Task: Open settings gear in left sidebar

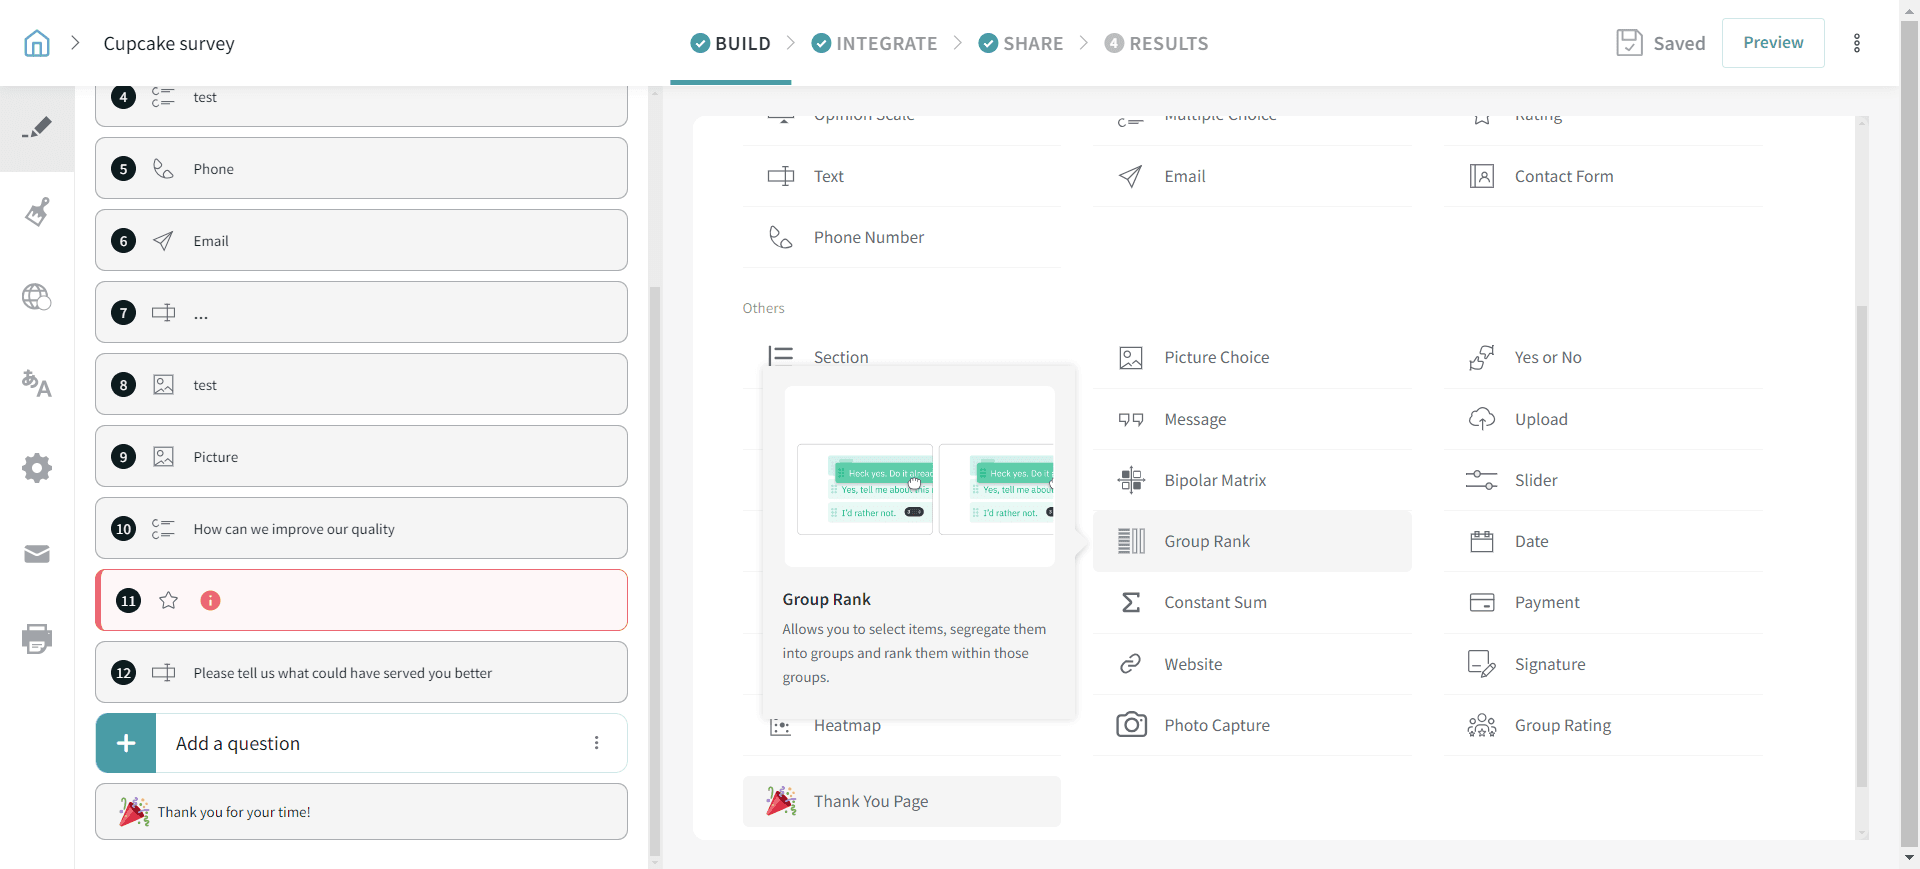Action: tap(37, 468)
